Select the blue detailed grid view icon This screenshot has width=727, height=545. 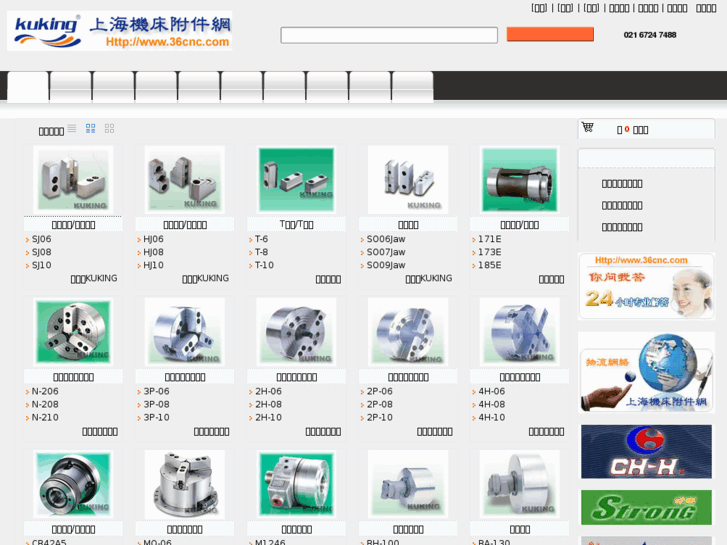[90, 128]
